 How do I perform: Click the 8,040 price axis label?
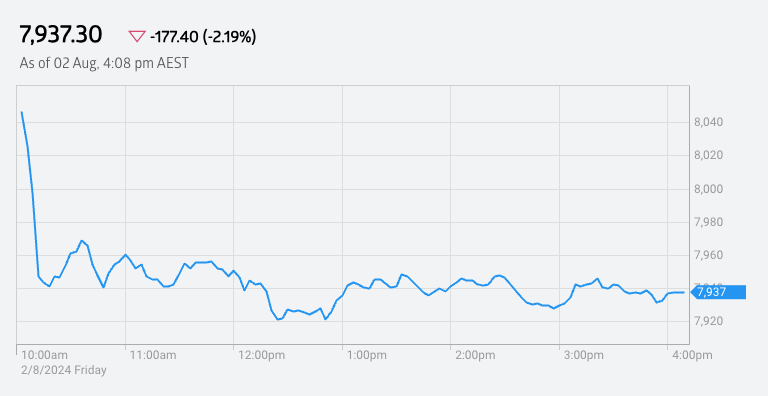pyautogui.click(x=709, y=122)
